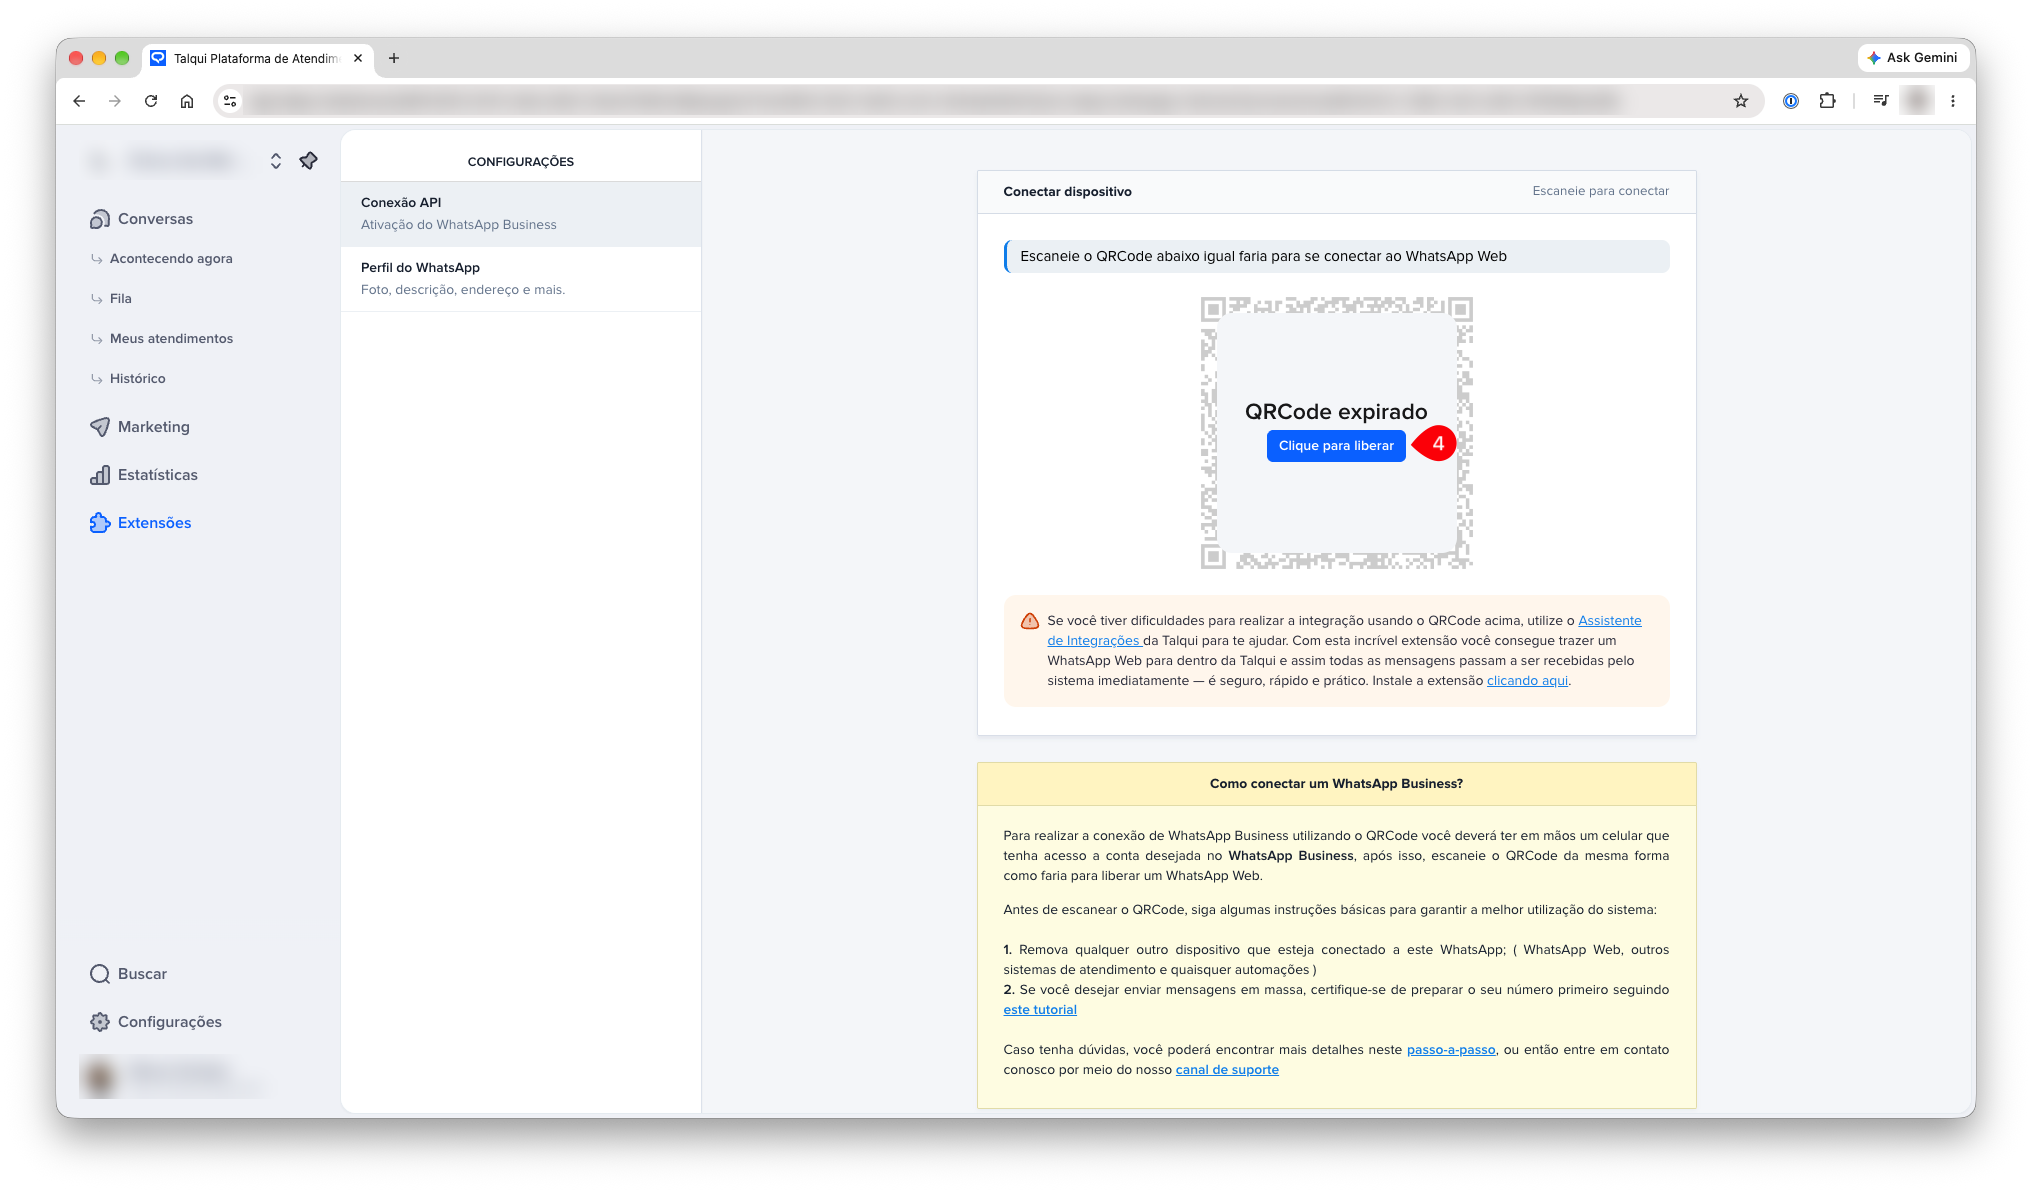Open the Conversas section icon
Image resolution: width=2032 pixels, height=1192 pixels.
click(100, 219)
